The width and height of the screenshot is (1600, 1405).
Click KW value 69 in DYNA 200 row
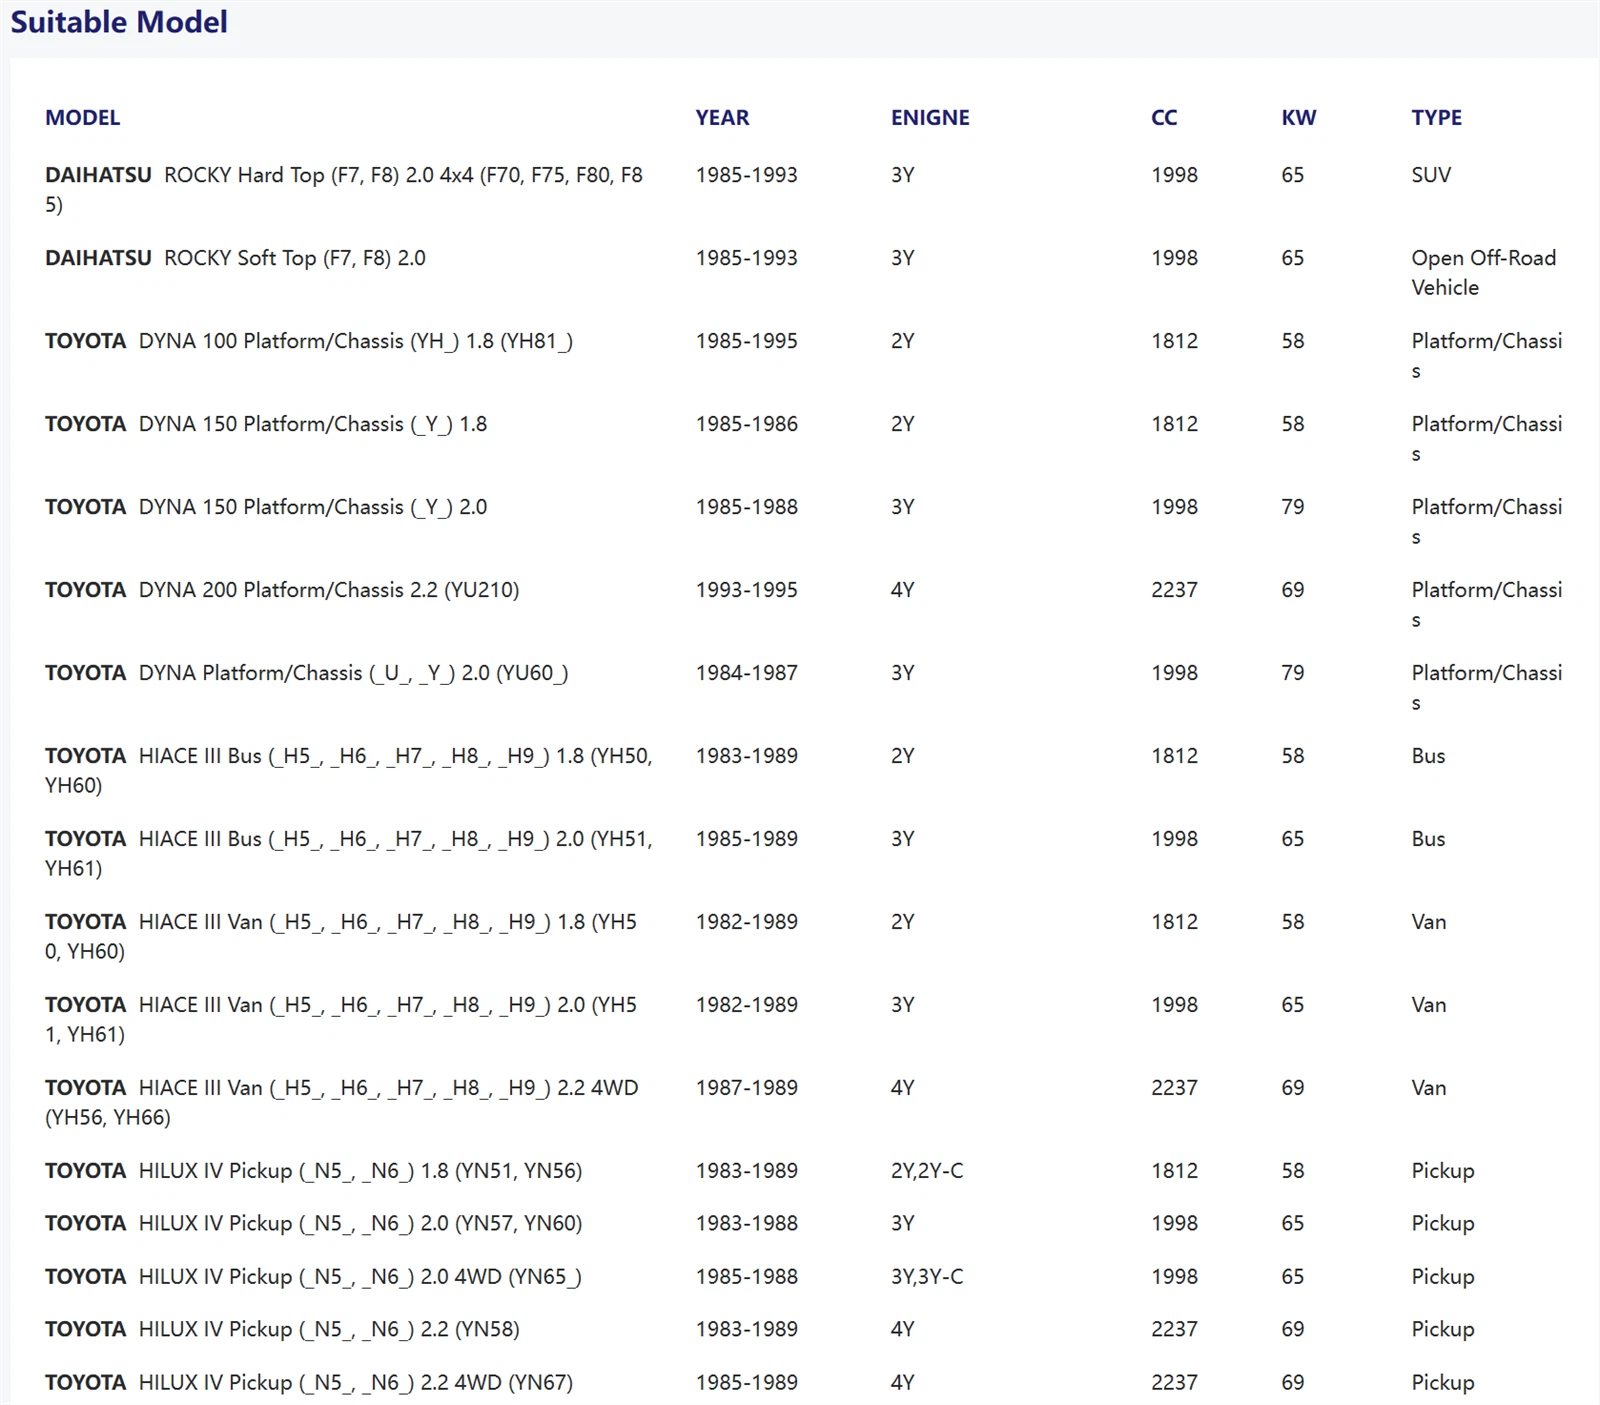[1293, 590]
